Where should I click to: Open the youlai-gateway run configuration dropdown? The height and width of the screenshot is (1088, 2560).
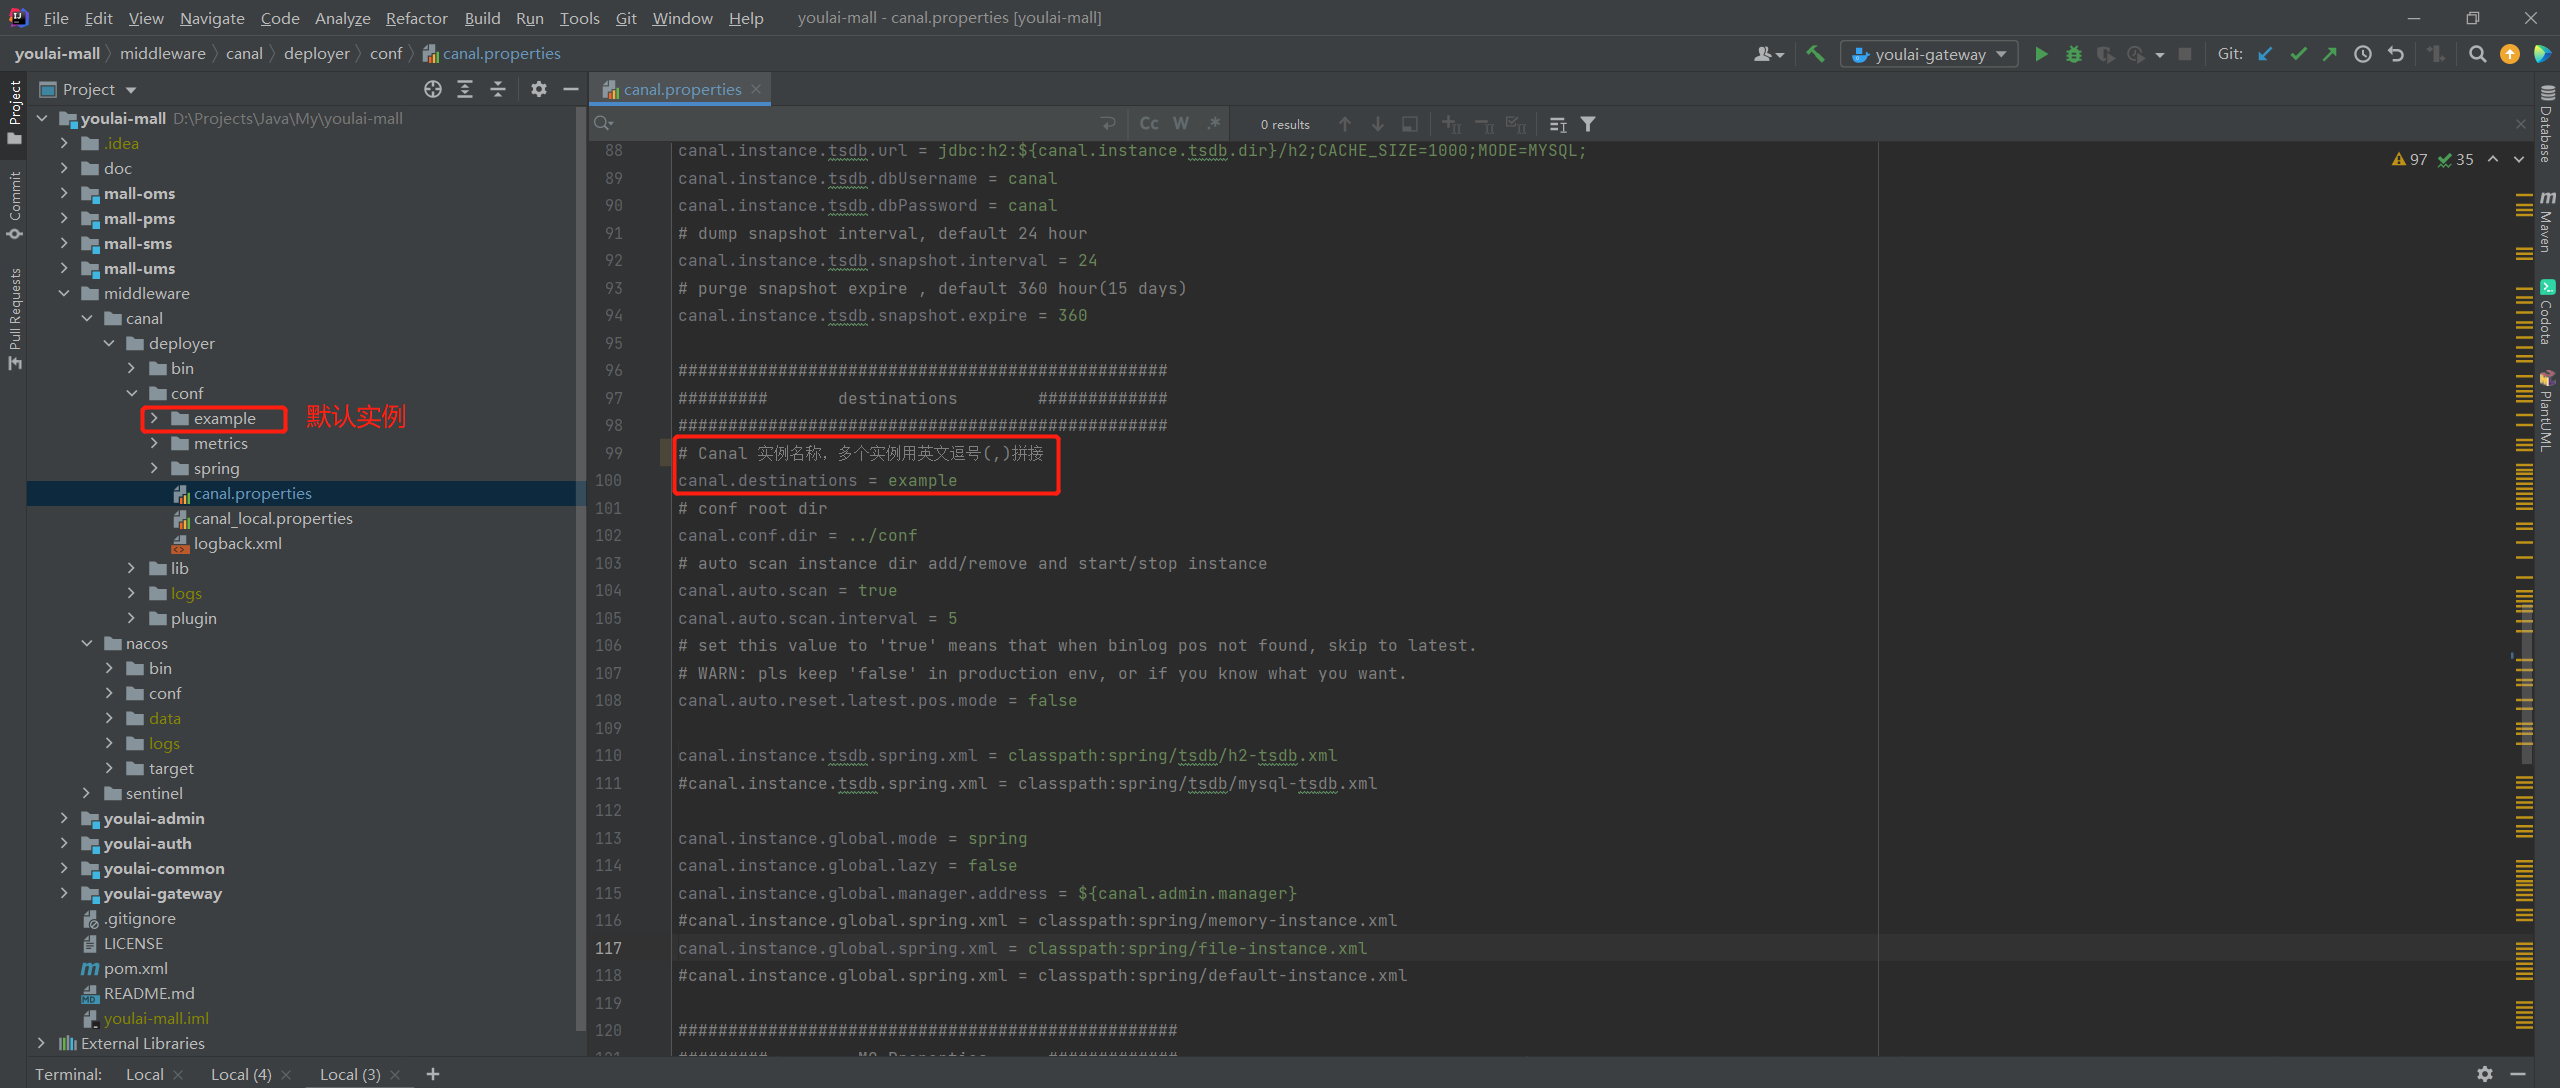pyautogui.click(x=1928, y=54)
